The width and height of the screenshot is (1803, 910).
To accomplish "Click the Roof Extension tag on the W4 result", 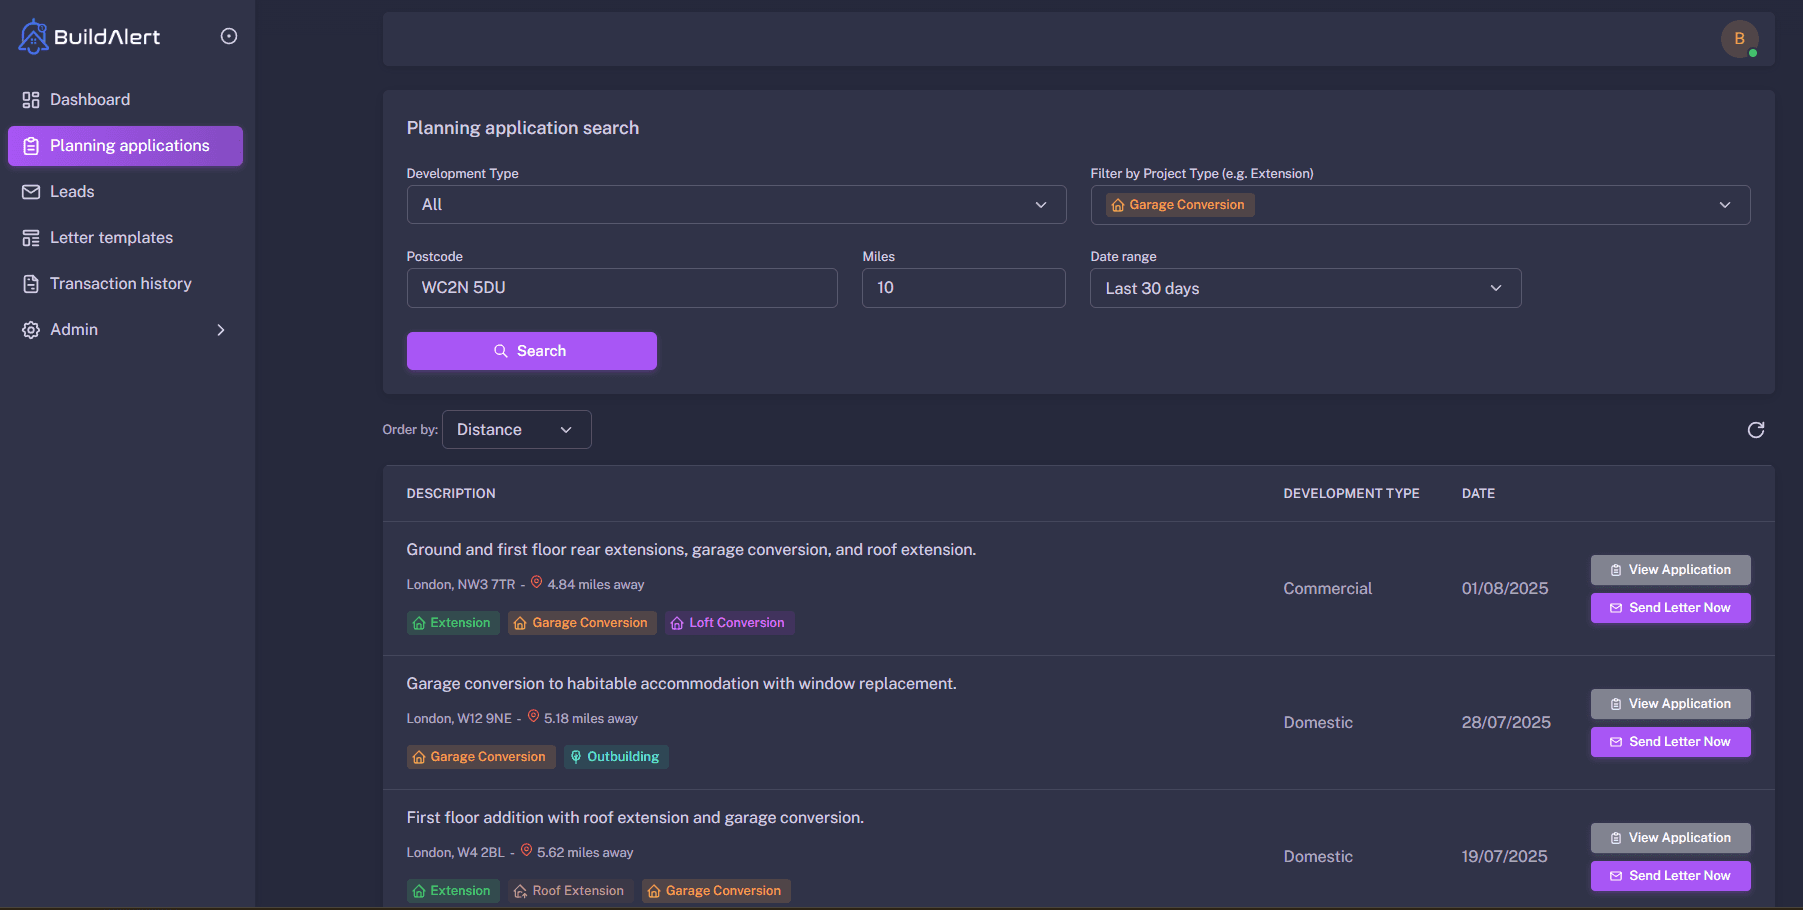I will coord(569,891).
